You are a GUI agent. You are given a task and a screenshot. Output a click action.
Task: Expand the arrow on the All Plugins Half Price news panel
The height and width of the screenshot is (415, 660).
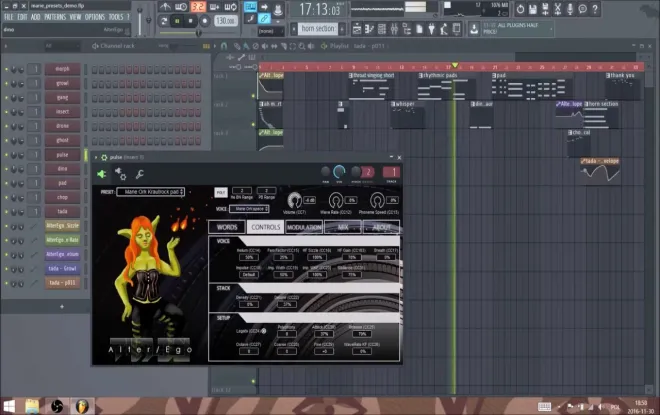pos(551,29)
